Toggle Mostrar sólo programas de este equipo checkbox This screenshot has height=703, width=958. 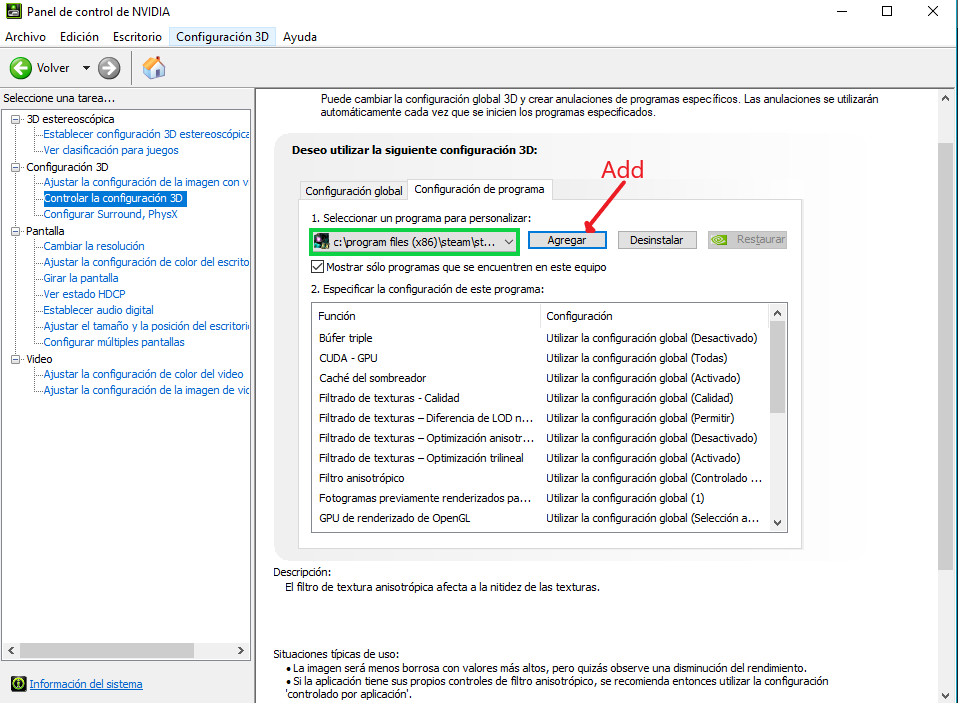coord(317,267)
